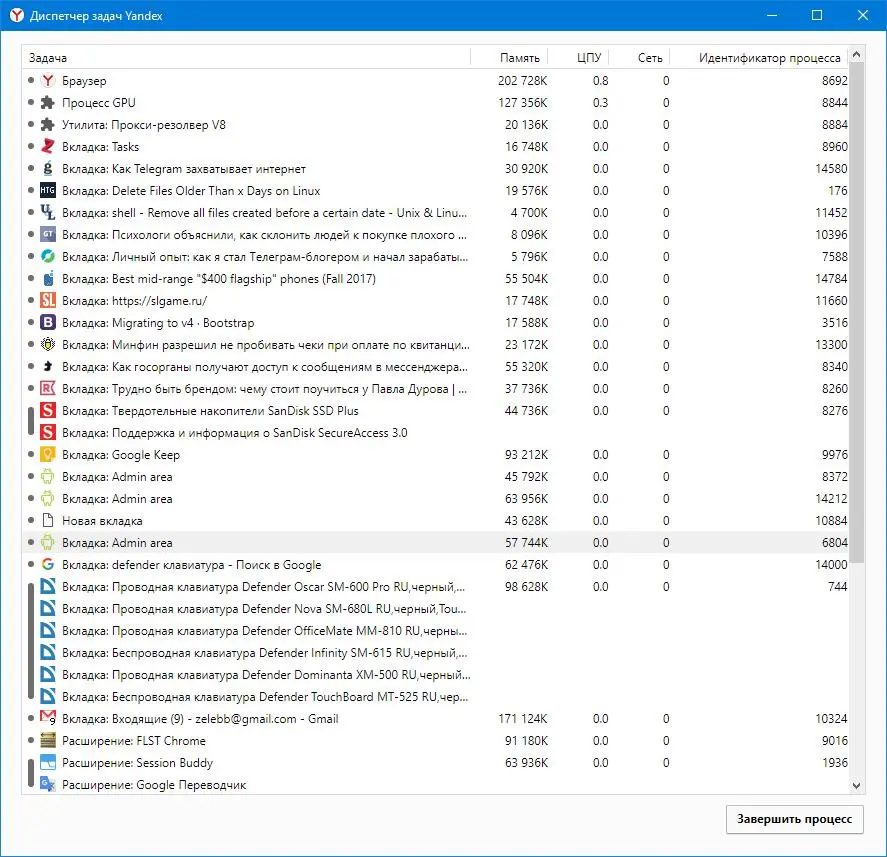Click process ID 8372
Viewport: 887px width, 857px height.
click(x=834, y=477)
